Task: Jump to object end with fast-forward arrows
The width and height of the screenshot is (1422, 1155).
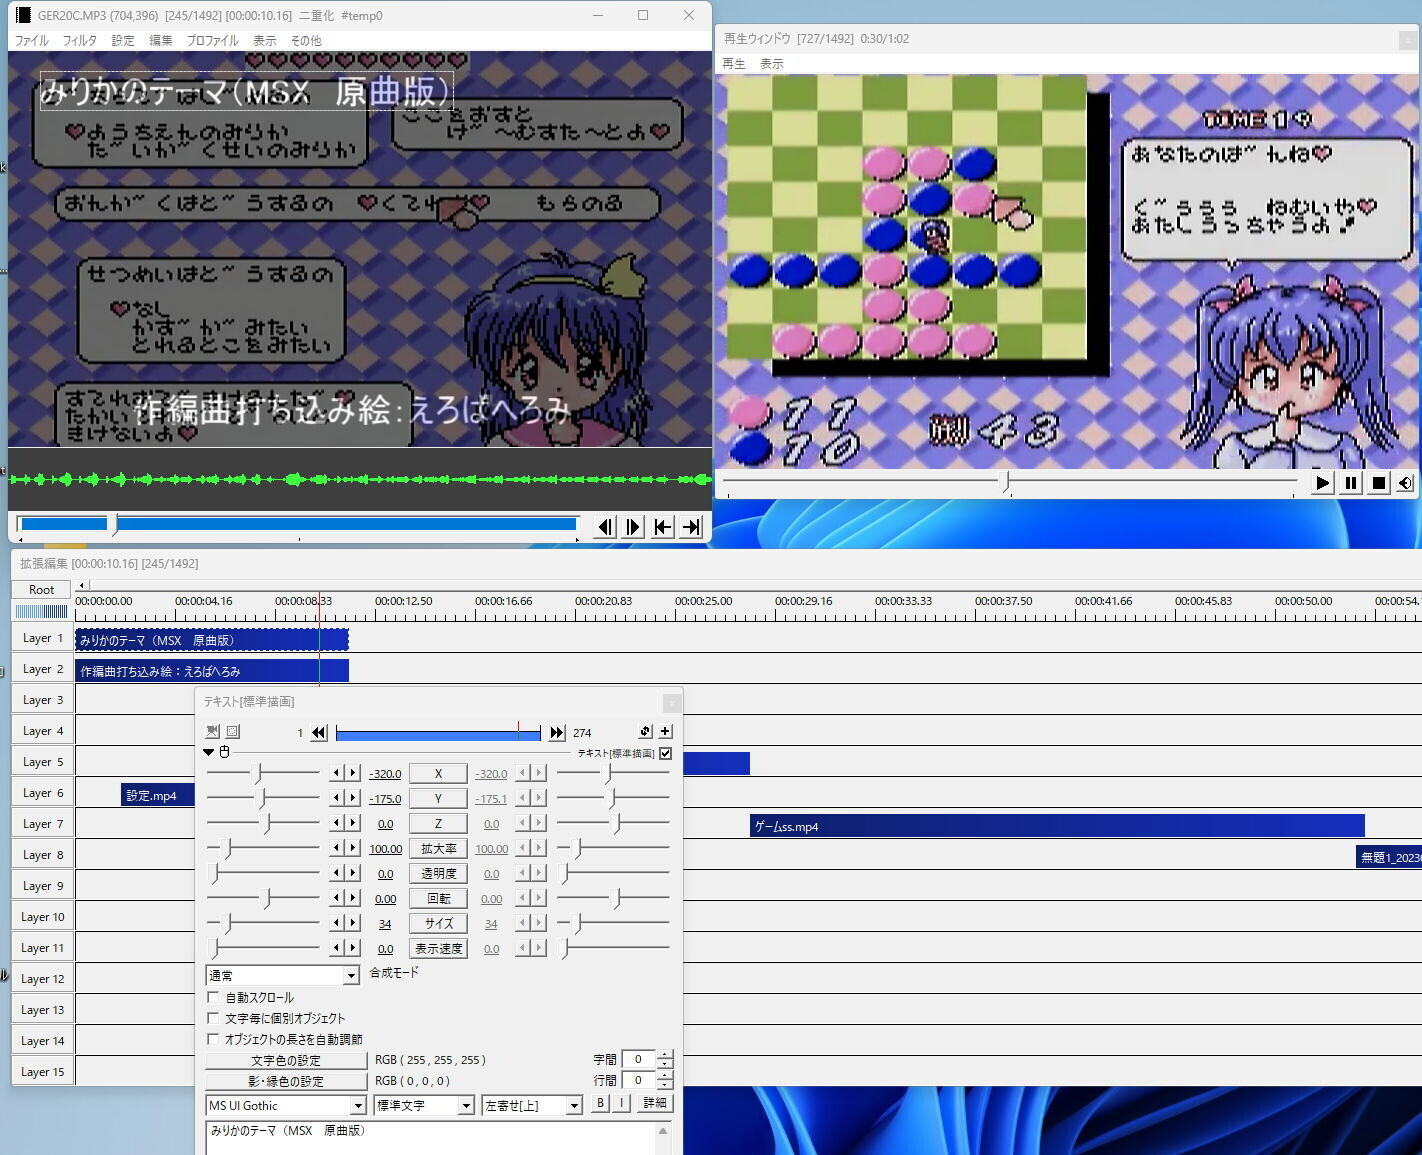Action: click(557, 733)
